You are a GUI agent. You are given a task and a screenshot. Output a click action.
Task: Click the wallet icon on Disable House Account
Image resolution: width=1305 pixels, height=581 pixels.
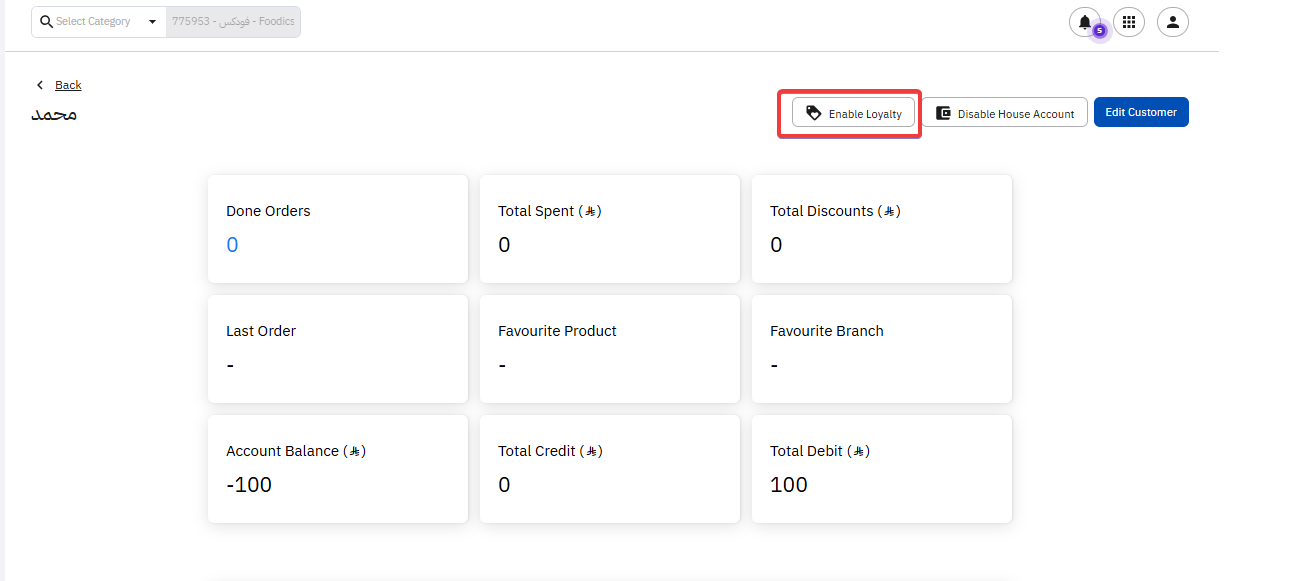(x=943, y=113)
